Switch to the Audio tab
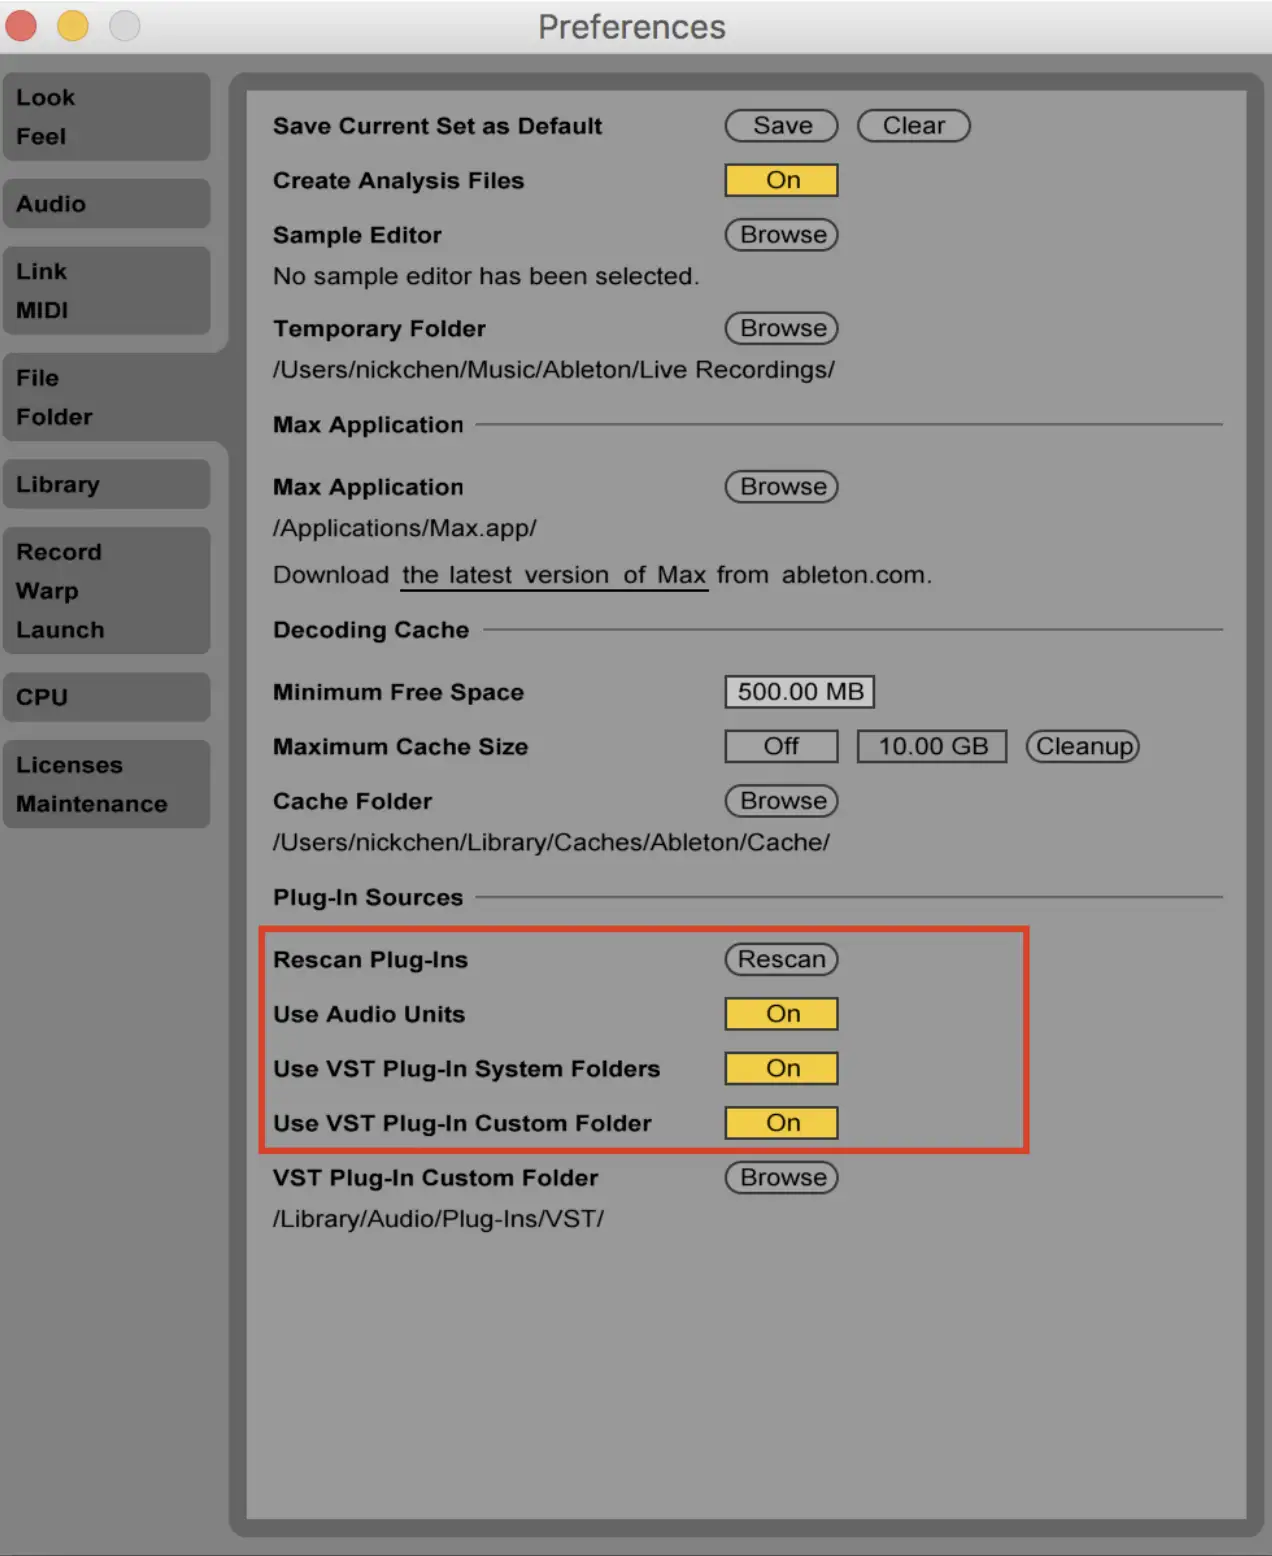The image size is (1272, 1556). [106, 204]
